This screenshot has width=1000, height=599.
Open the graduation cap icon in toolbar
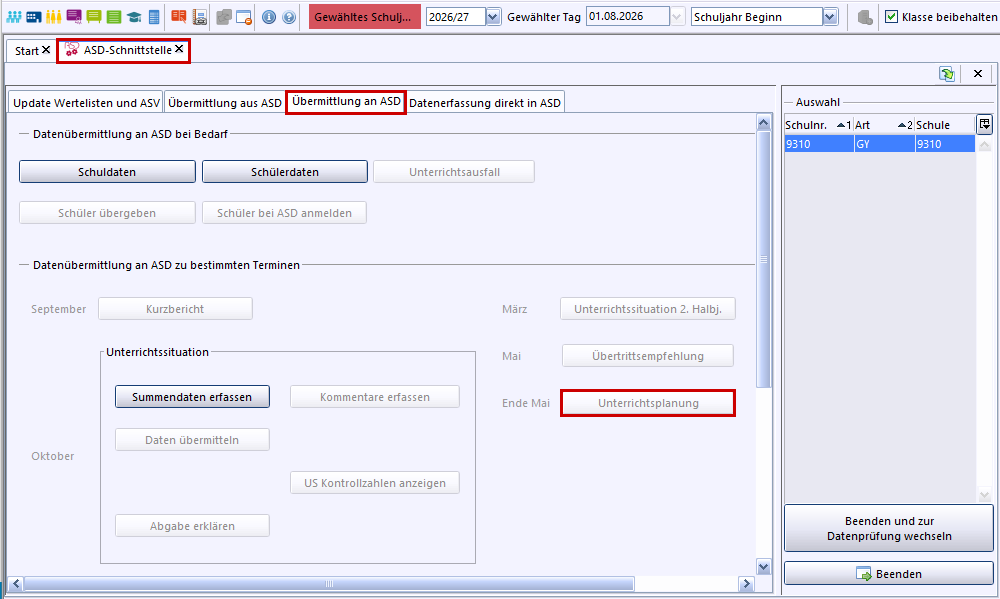pyautogui.click(x=134, y=17)
